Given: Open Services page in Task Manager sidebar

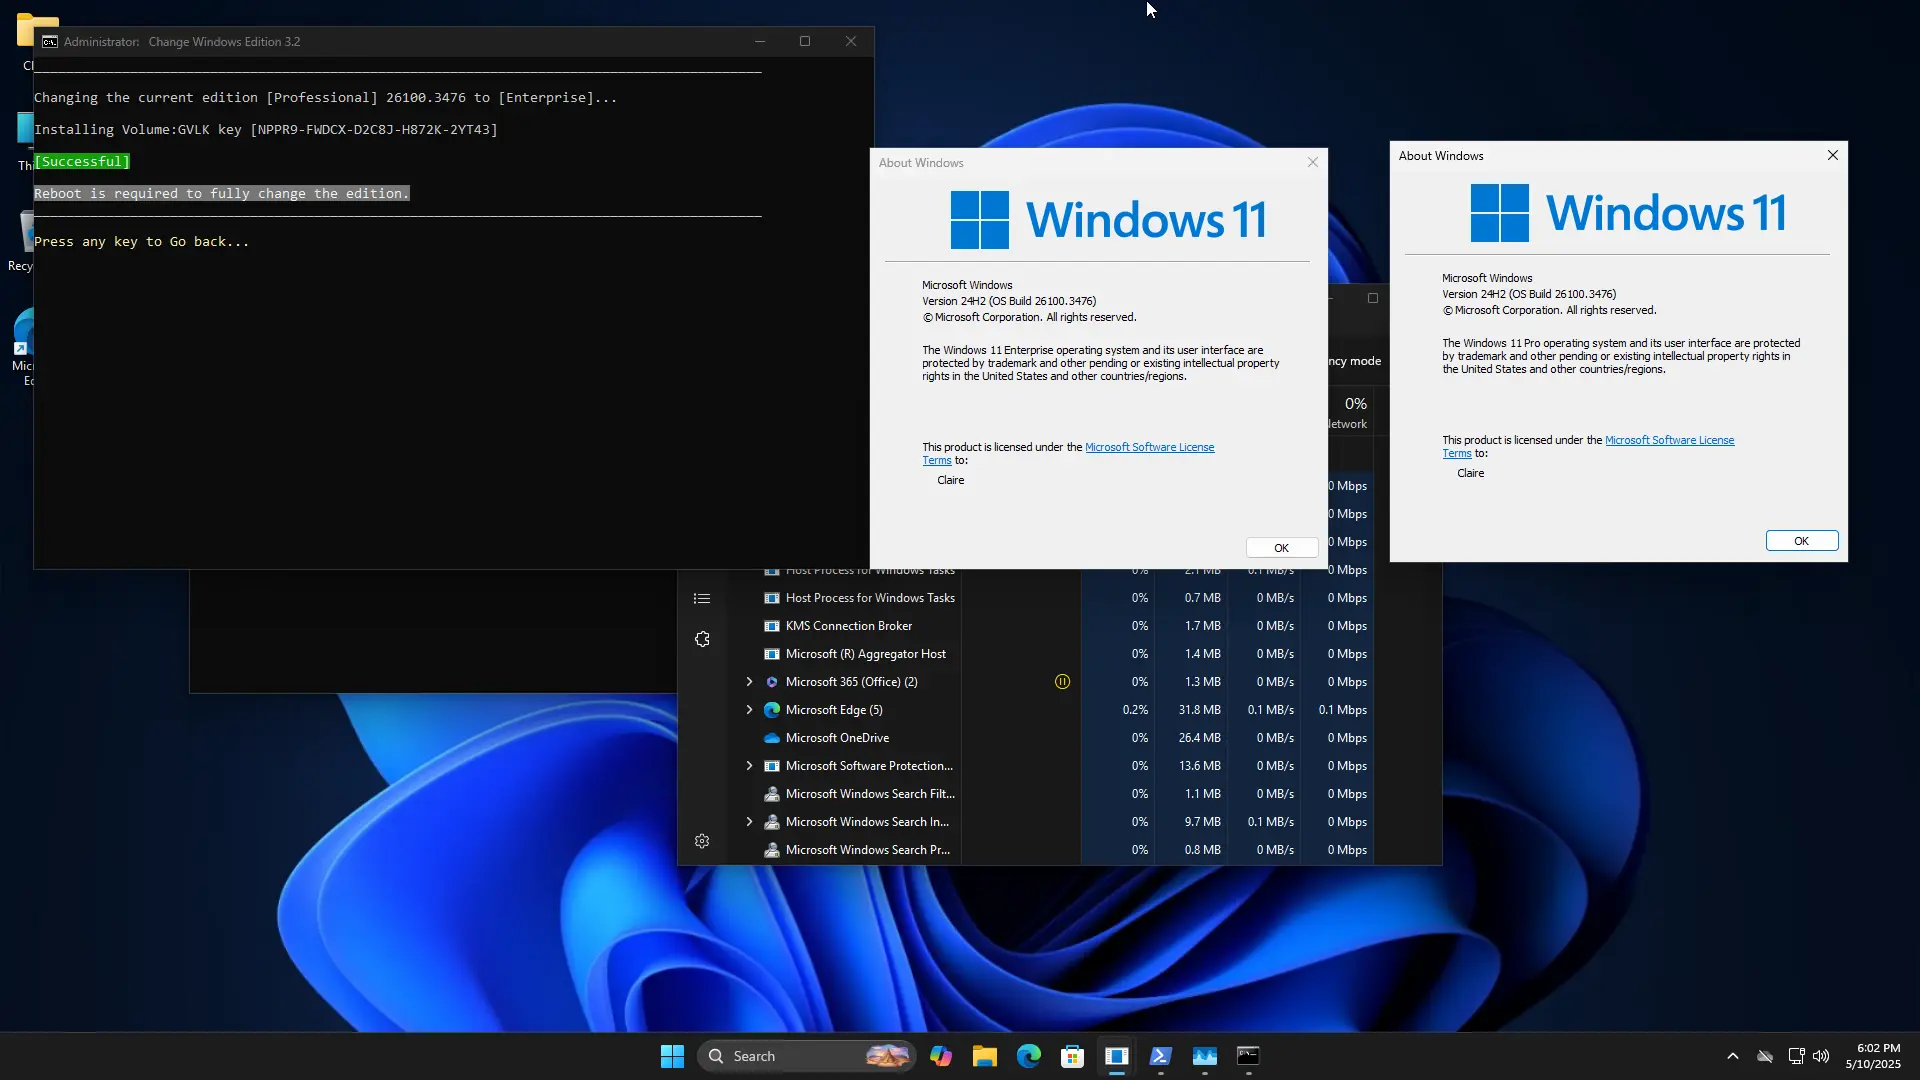Looking at the screenshot, I should click(x=702, y=640).
